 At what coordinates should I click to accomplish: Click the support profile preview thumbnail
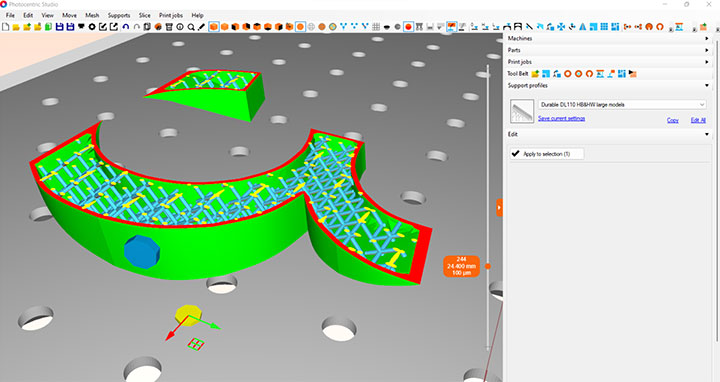click(x=522, y=111)
